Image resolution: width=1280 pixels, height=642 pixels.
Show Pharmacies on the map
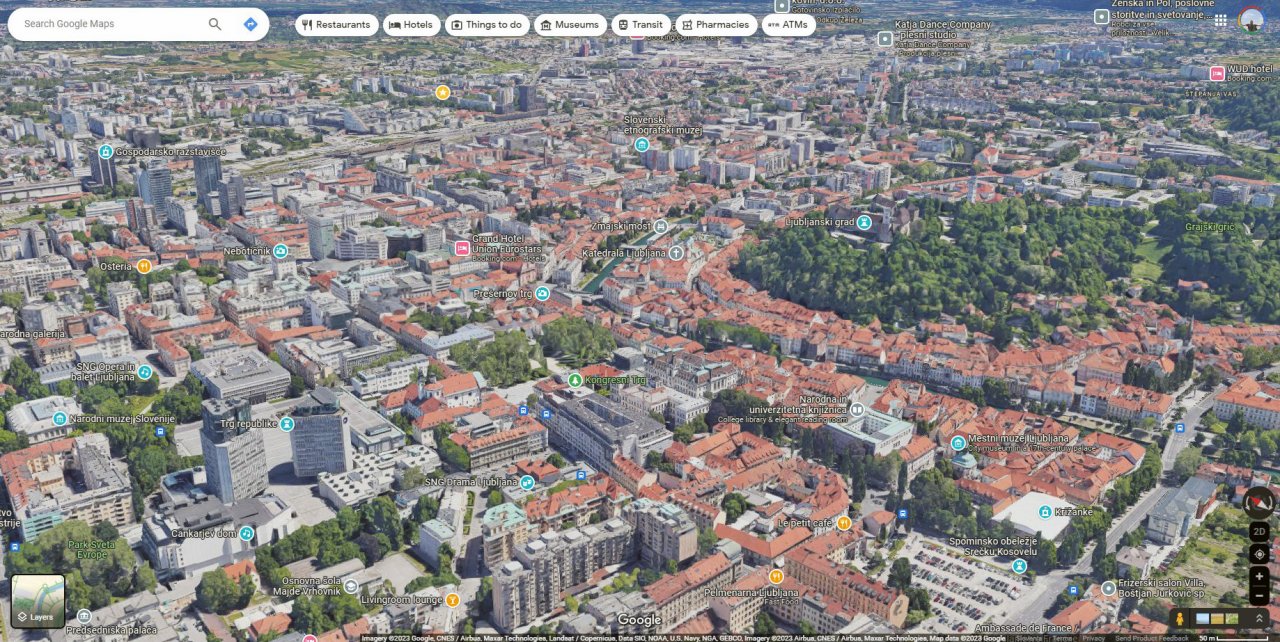point(716,25)
